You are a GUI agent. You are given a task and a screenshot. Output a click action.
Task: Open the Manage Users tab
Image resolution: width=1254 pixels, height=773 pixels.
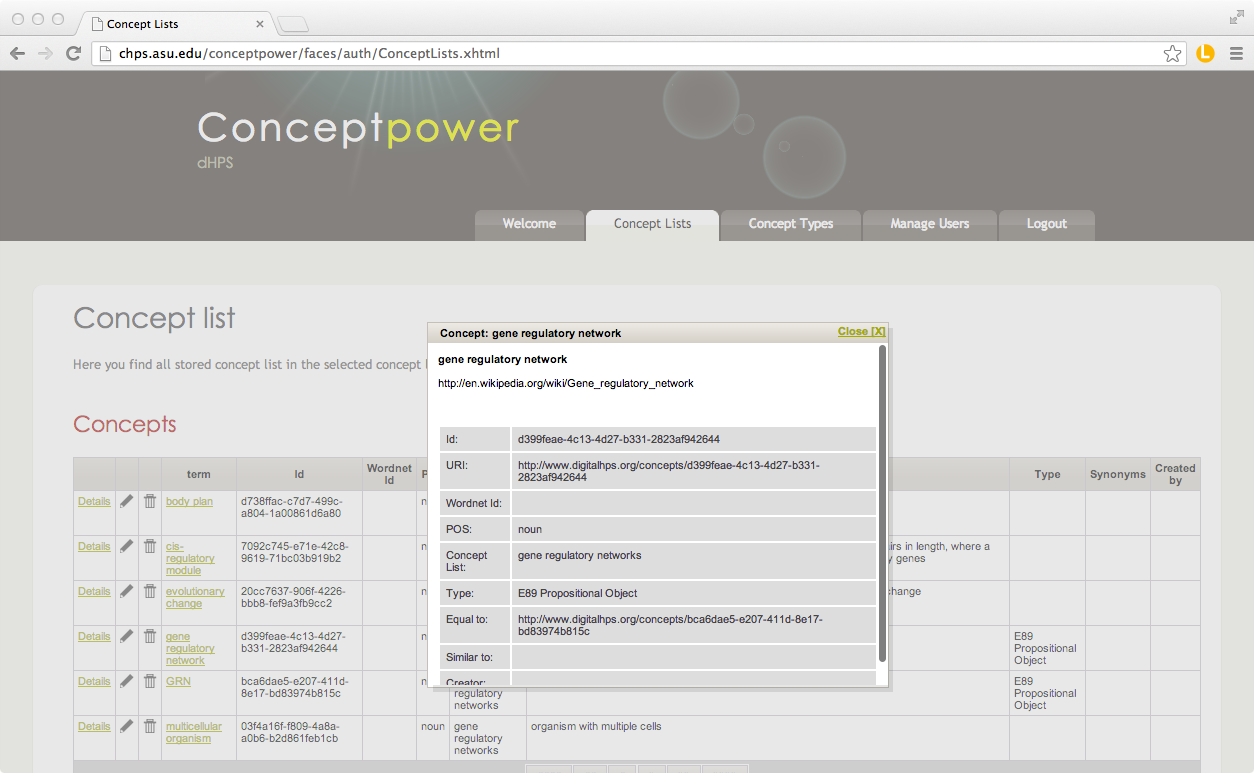coord(929,224)
